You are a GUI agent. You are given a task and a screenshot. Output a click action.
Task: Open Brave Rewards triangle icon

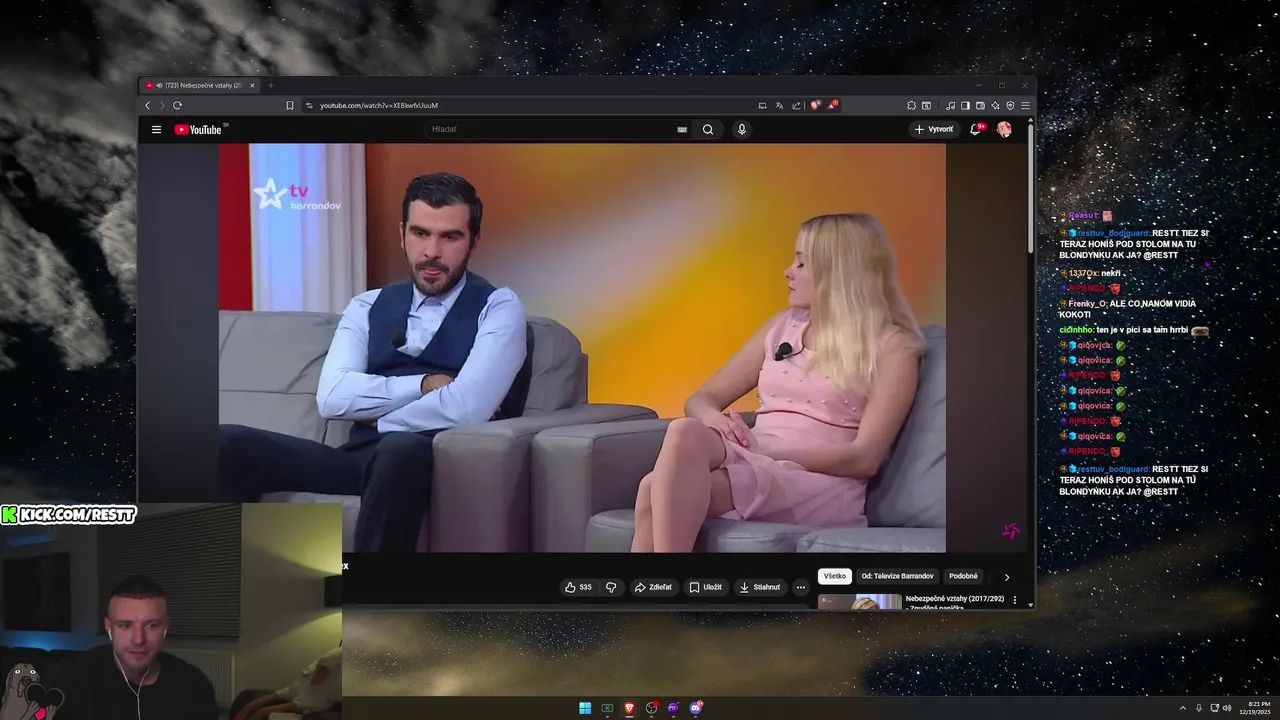point(832,105)
